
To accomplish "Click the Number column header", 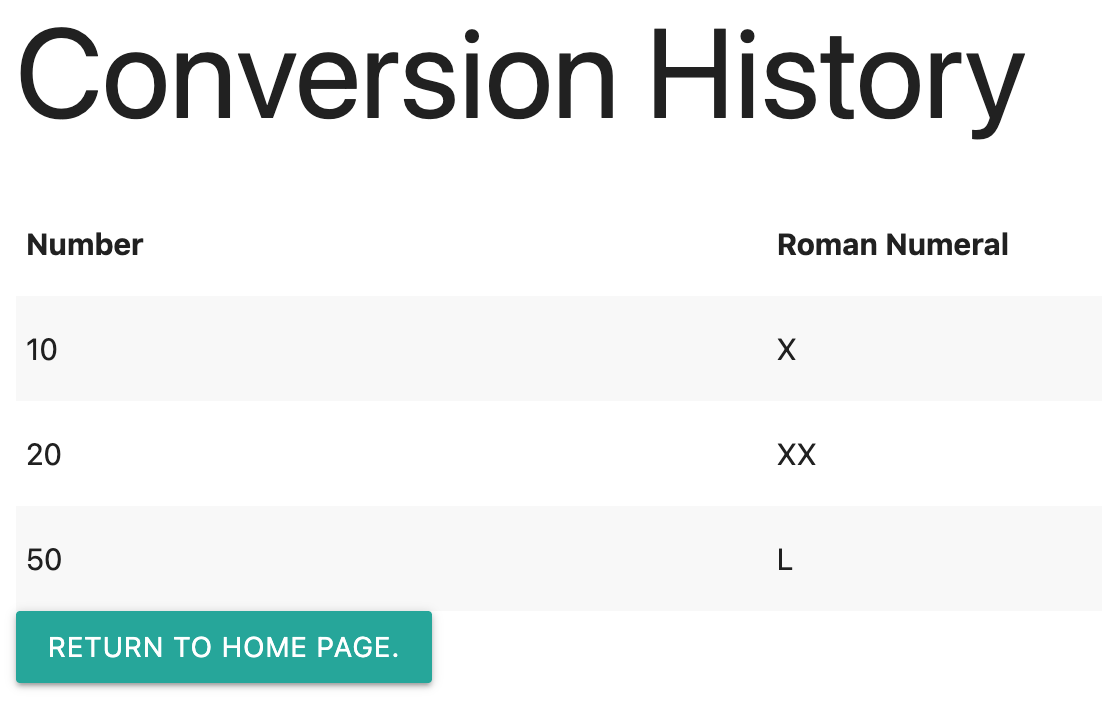I will 85,244.
